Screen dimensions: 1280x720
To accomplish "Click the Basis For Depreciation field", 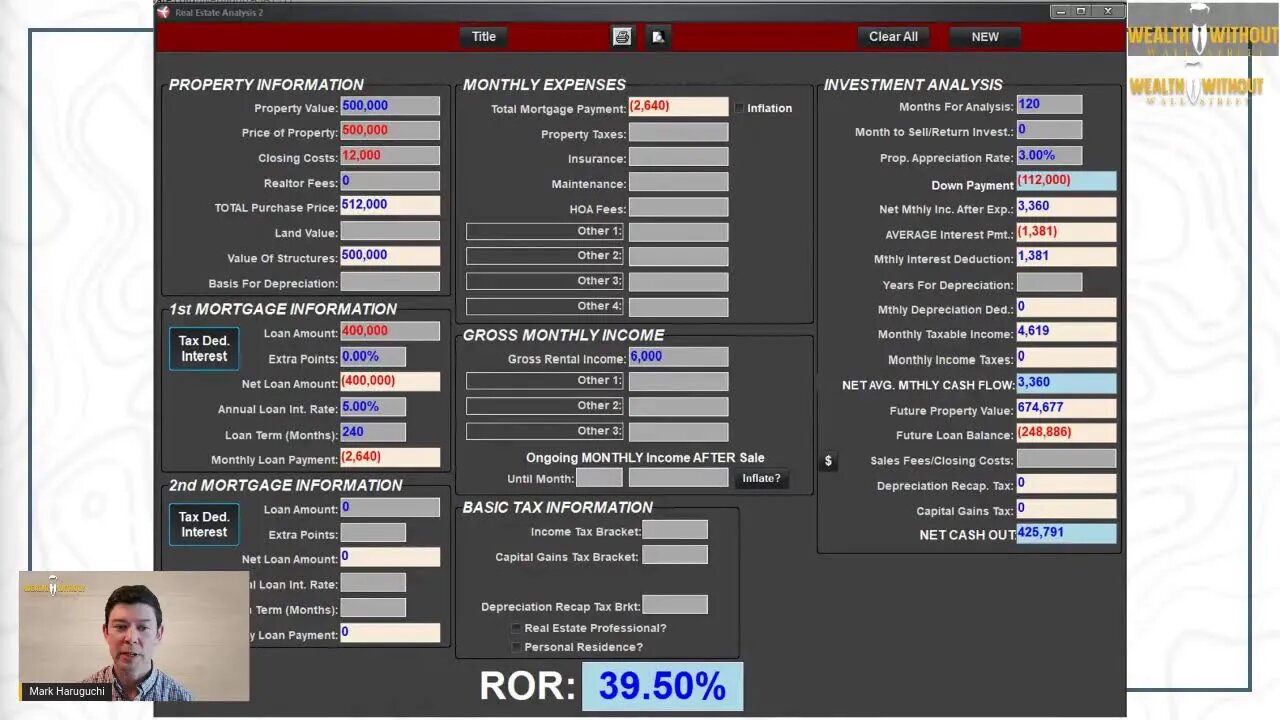I will pos(390,282).
